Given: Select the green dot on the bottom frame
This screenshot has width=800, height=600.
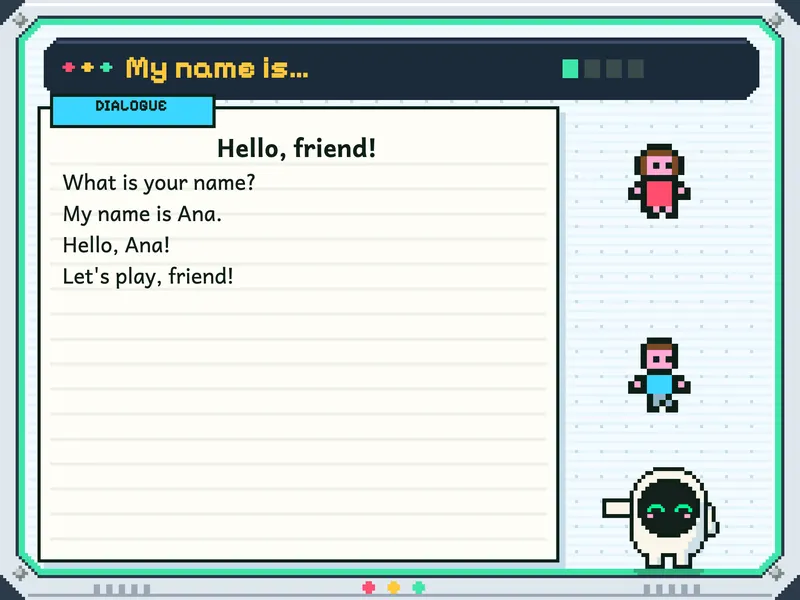Looking at the screenshot, I should [x=418, y=588].
